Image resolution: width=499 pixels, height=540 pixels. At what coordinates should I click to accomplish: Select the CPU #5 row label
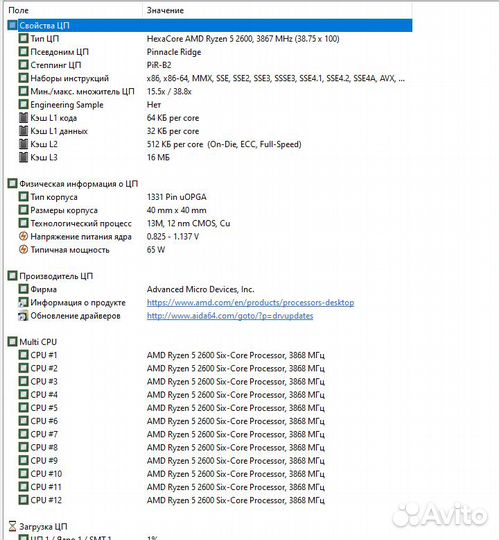[x=44, y=408]
